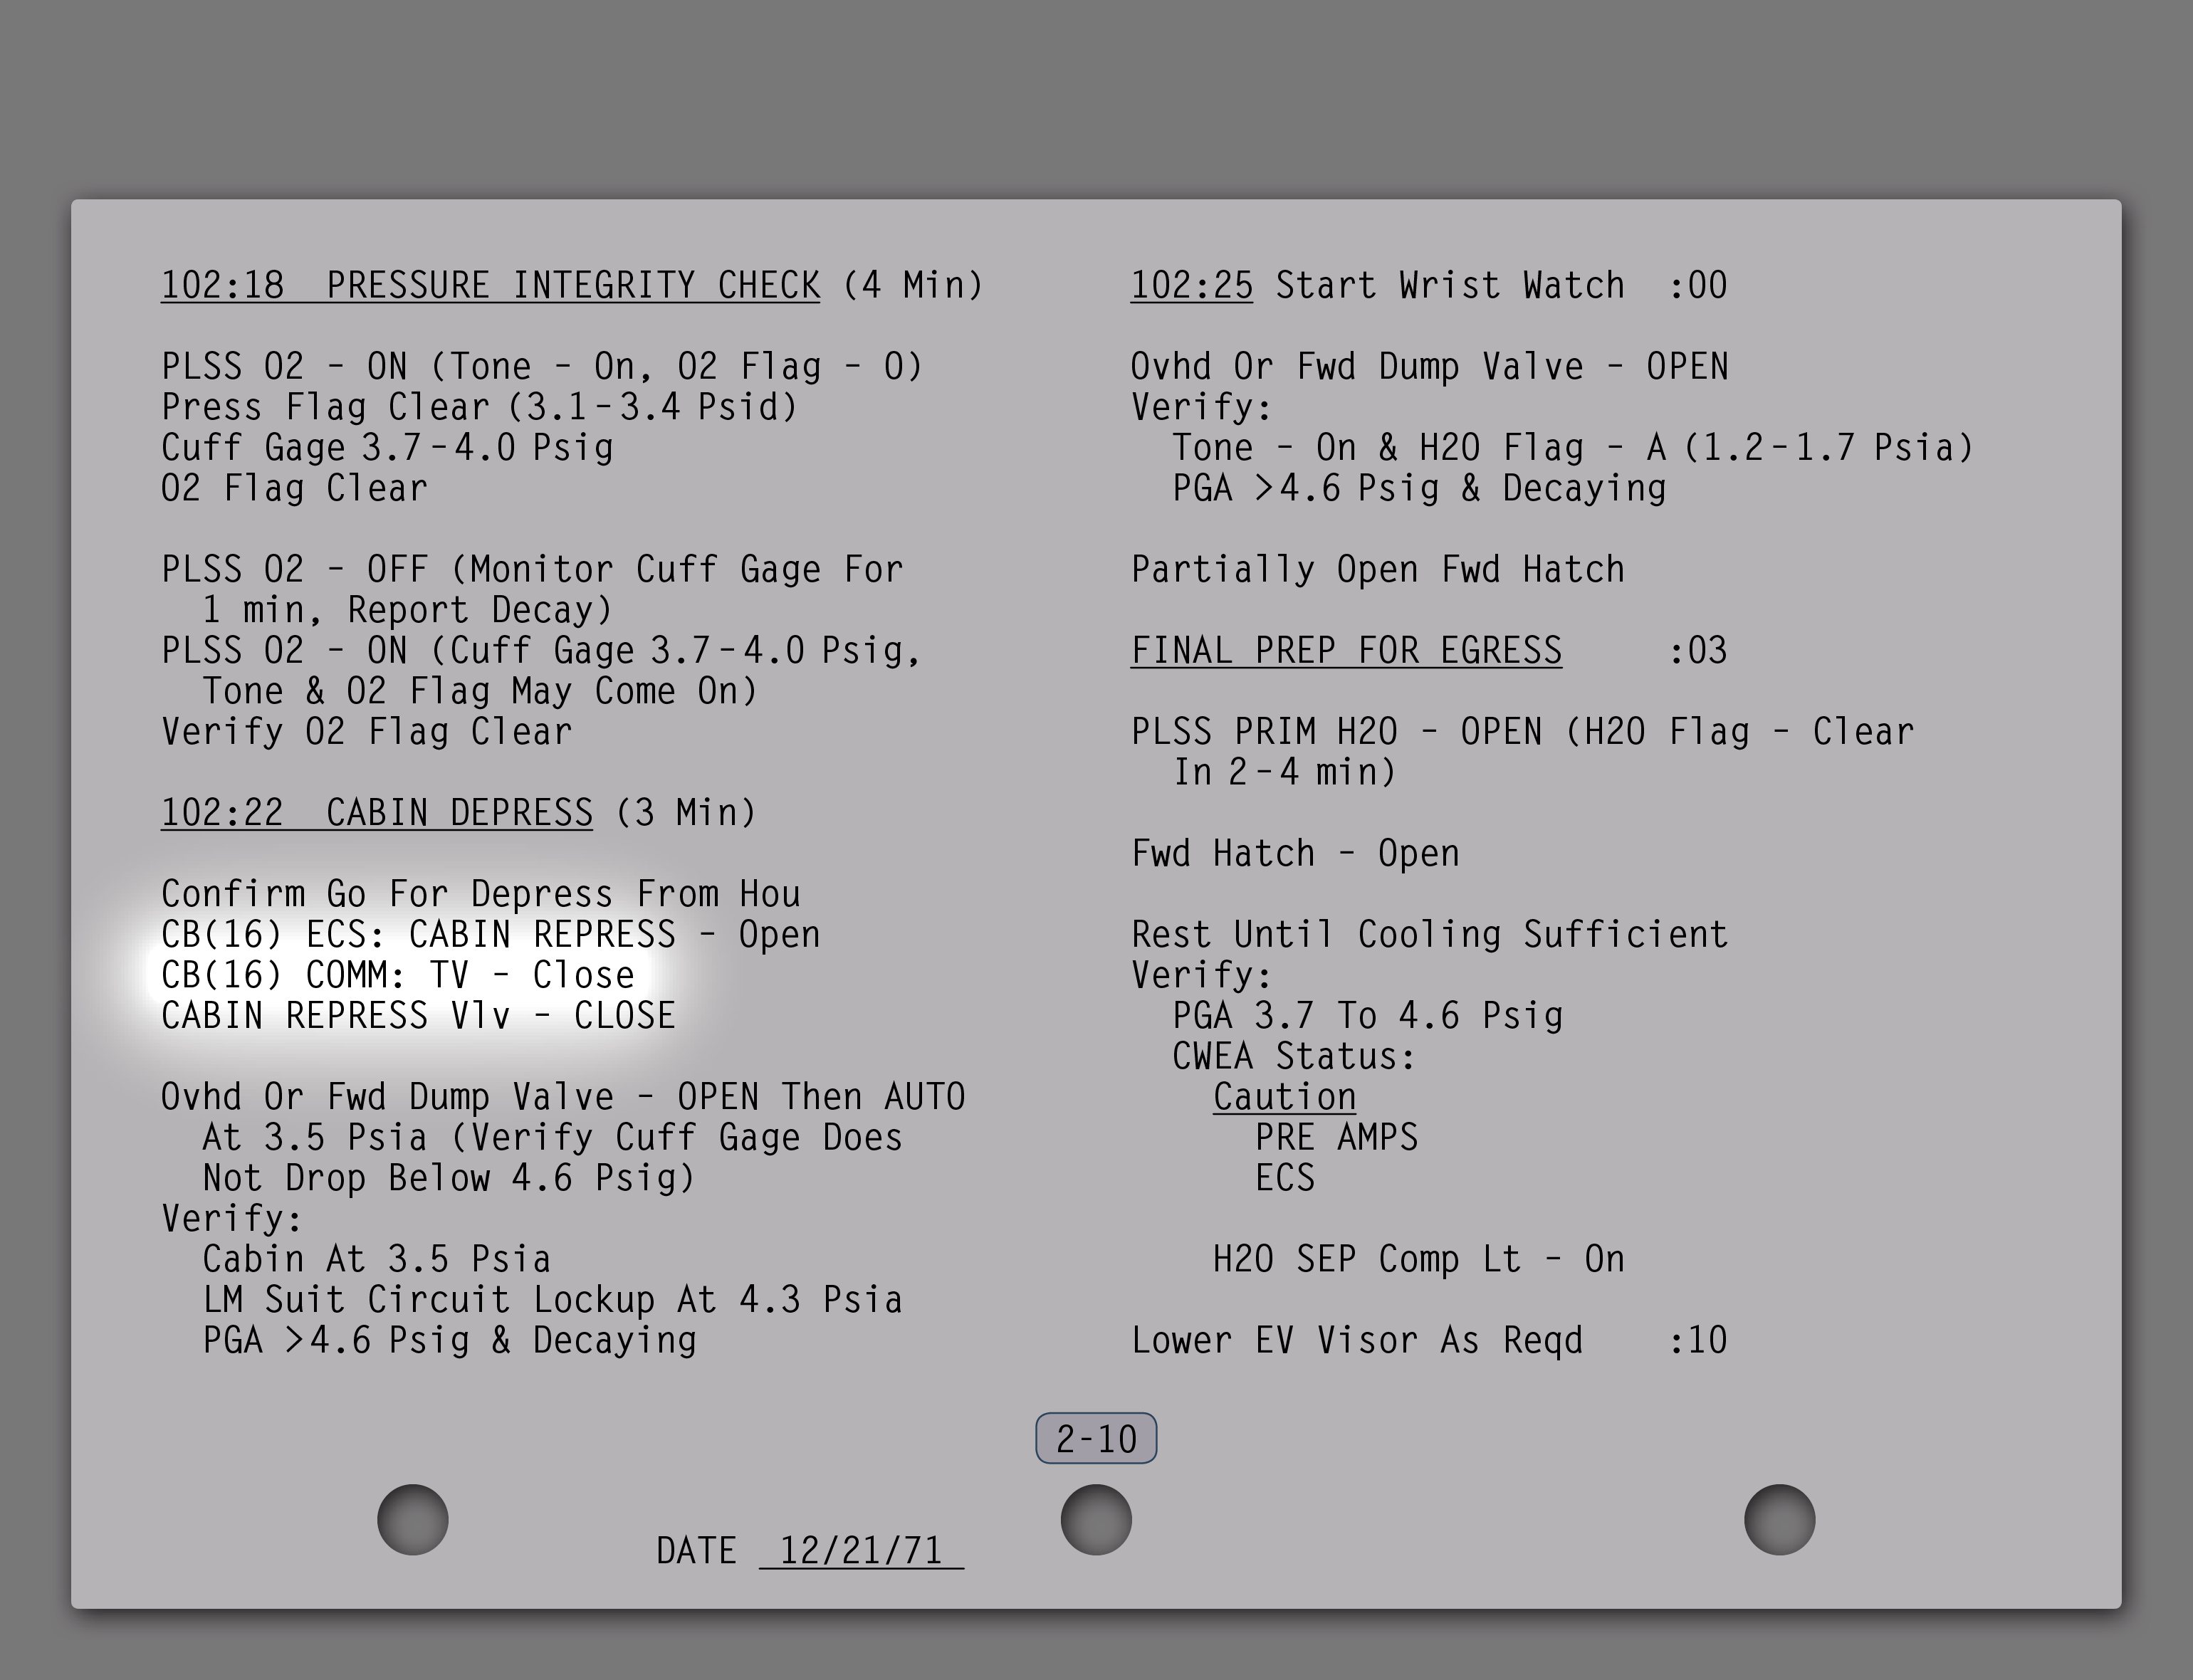The height and width of the screenshot is (1680, 2193).
Task: Click the PRE AMPS caution entry
Action: (x=1336, y=1138)
